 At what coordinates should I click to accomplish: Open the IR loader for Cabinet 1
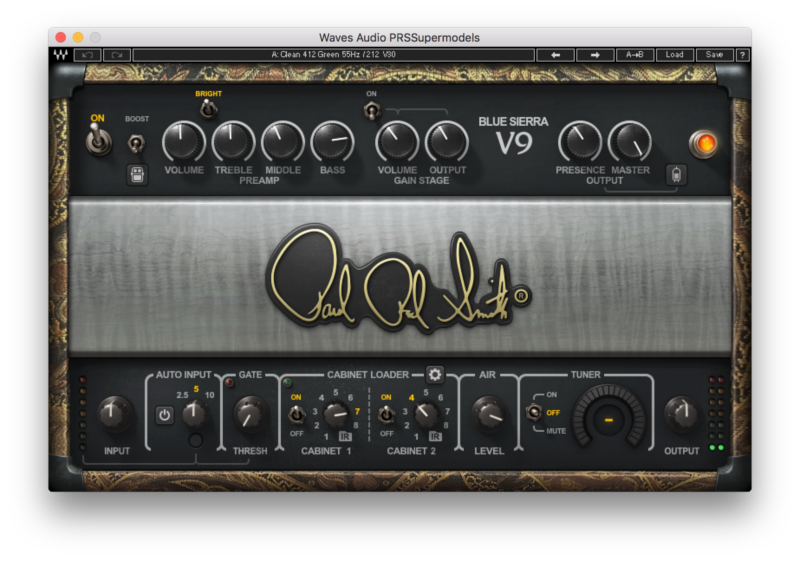(x=345, y=437)
